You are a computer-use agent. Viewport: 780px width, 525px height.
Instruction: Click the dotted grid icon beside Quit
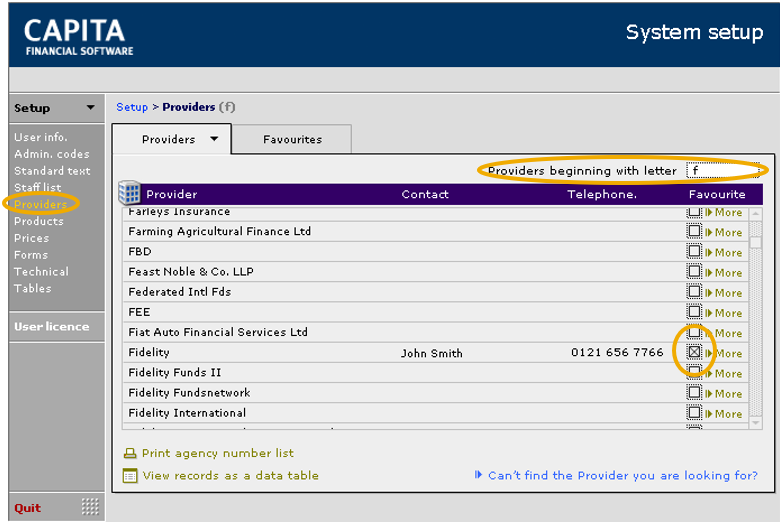[90, 507]
